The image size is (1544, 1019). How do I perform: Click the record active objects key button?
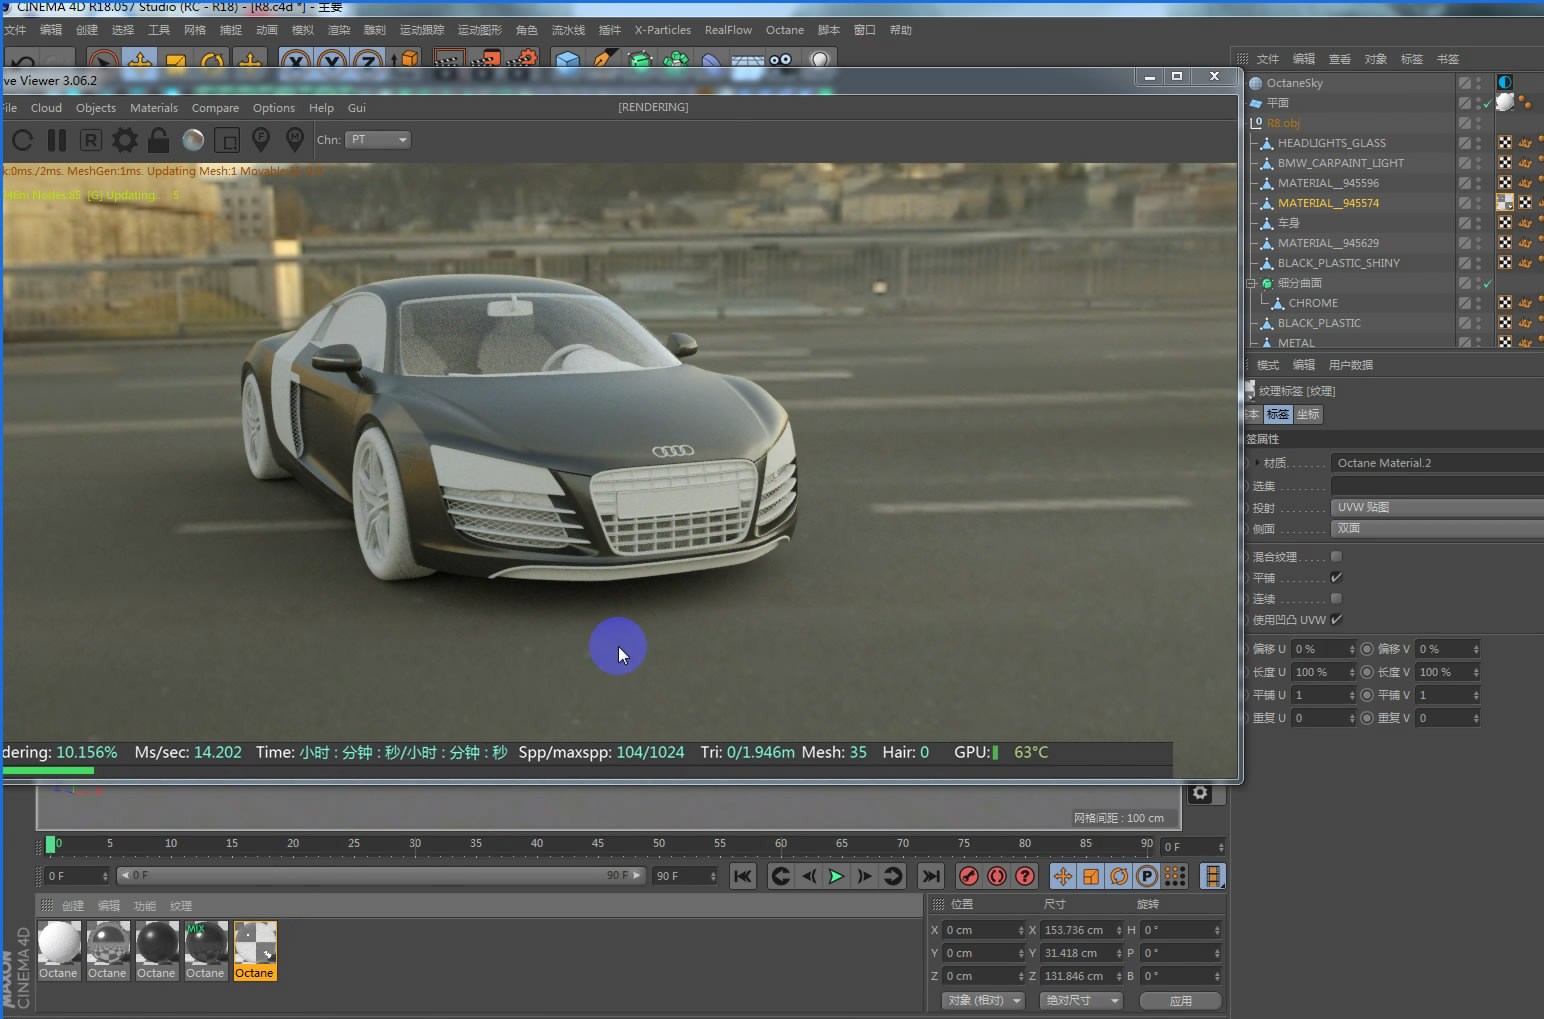click(x=968, y=877)
